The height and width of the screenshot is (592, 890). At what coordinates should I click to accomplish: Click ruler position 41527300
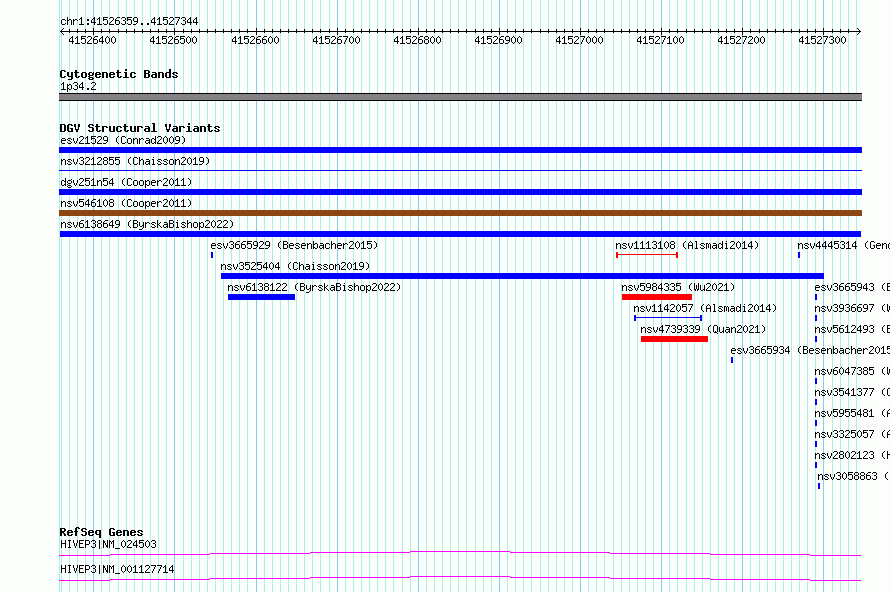[822, 40]
